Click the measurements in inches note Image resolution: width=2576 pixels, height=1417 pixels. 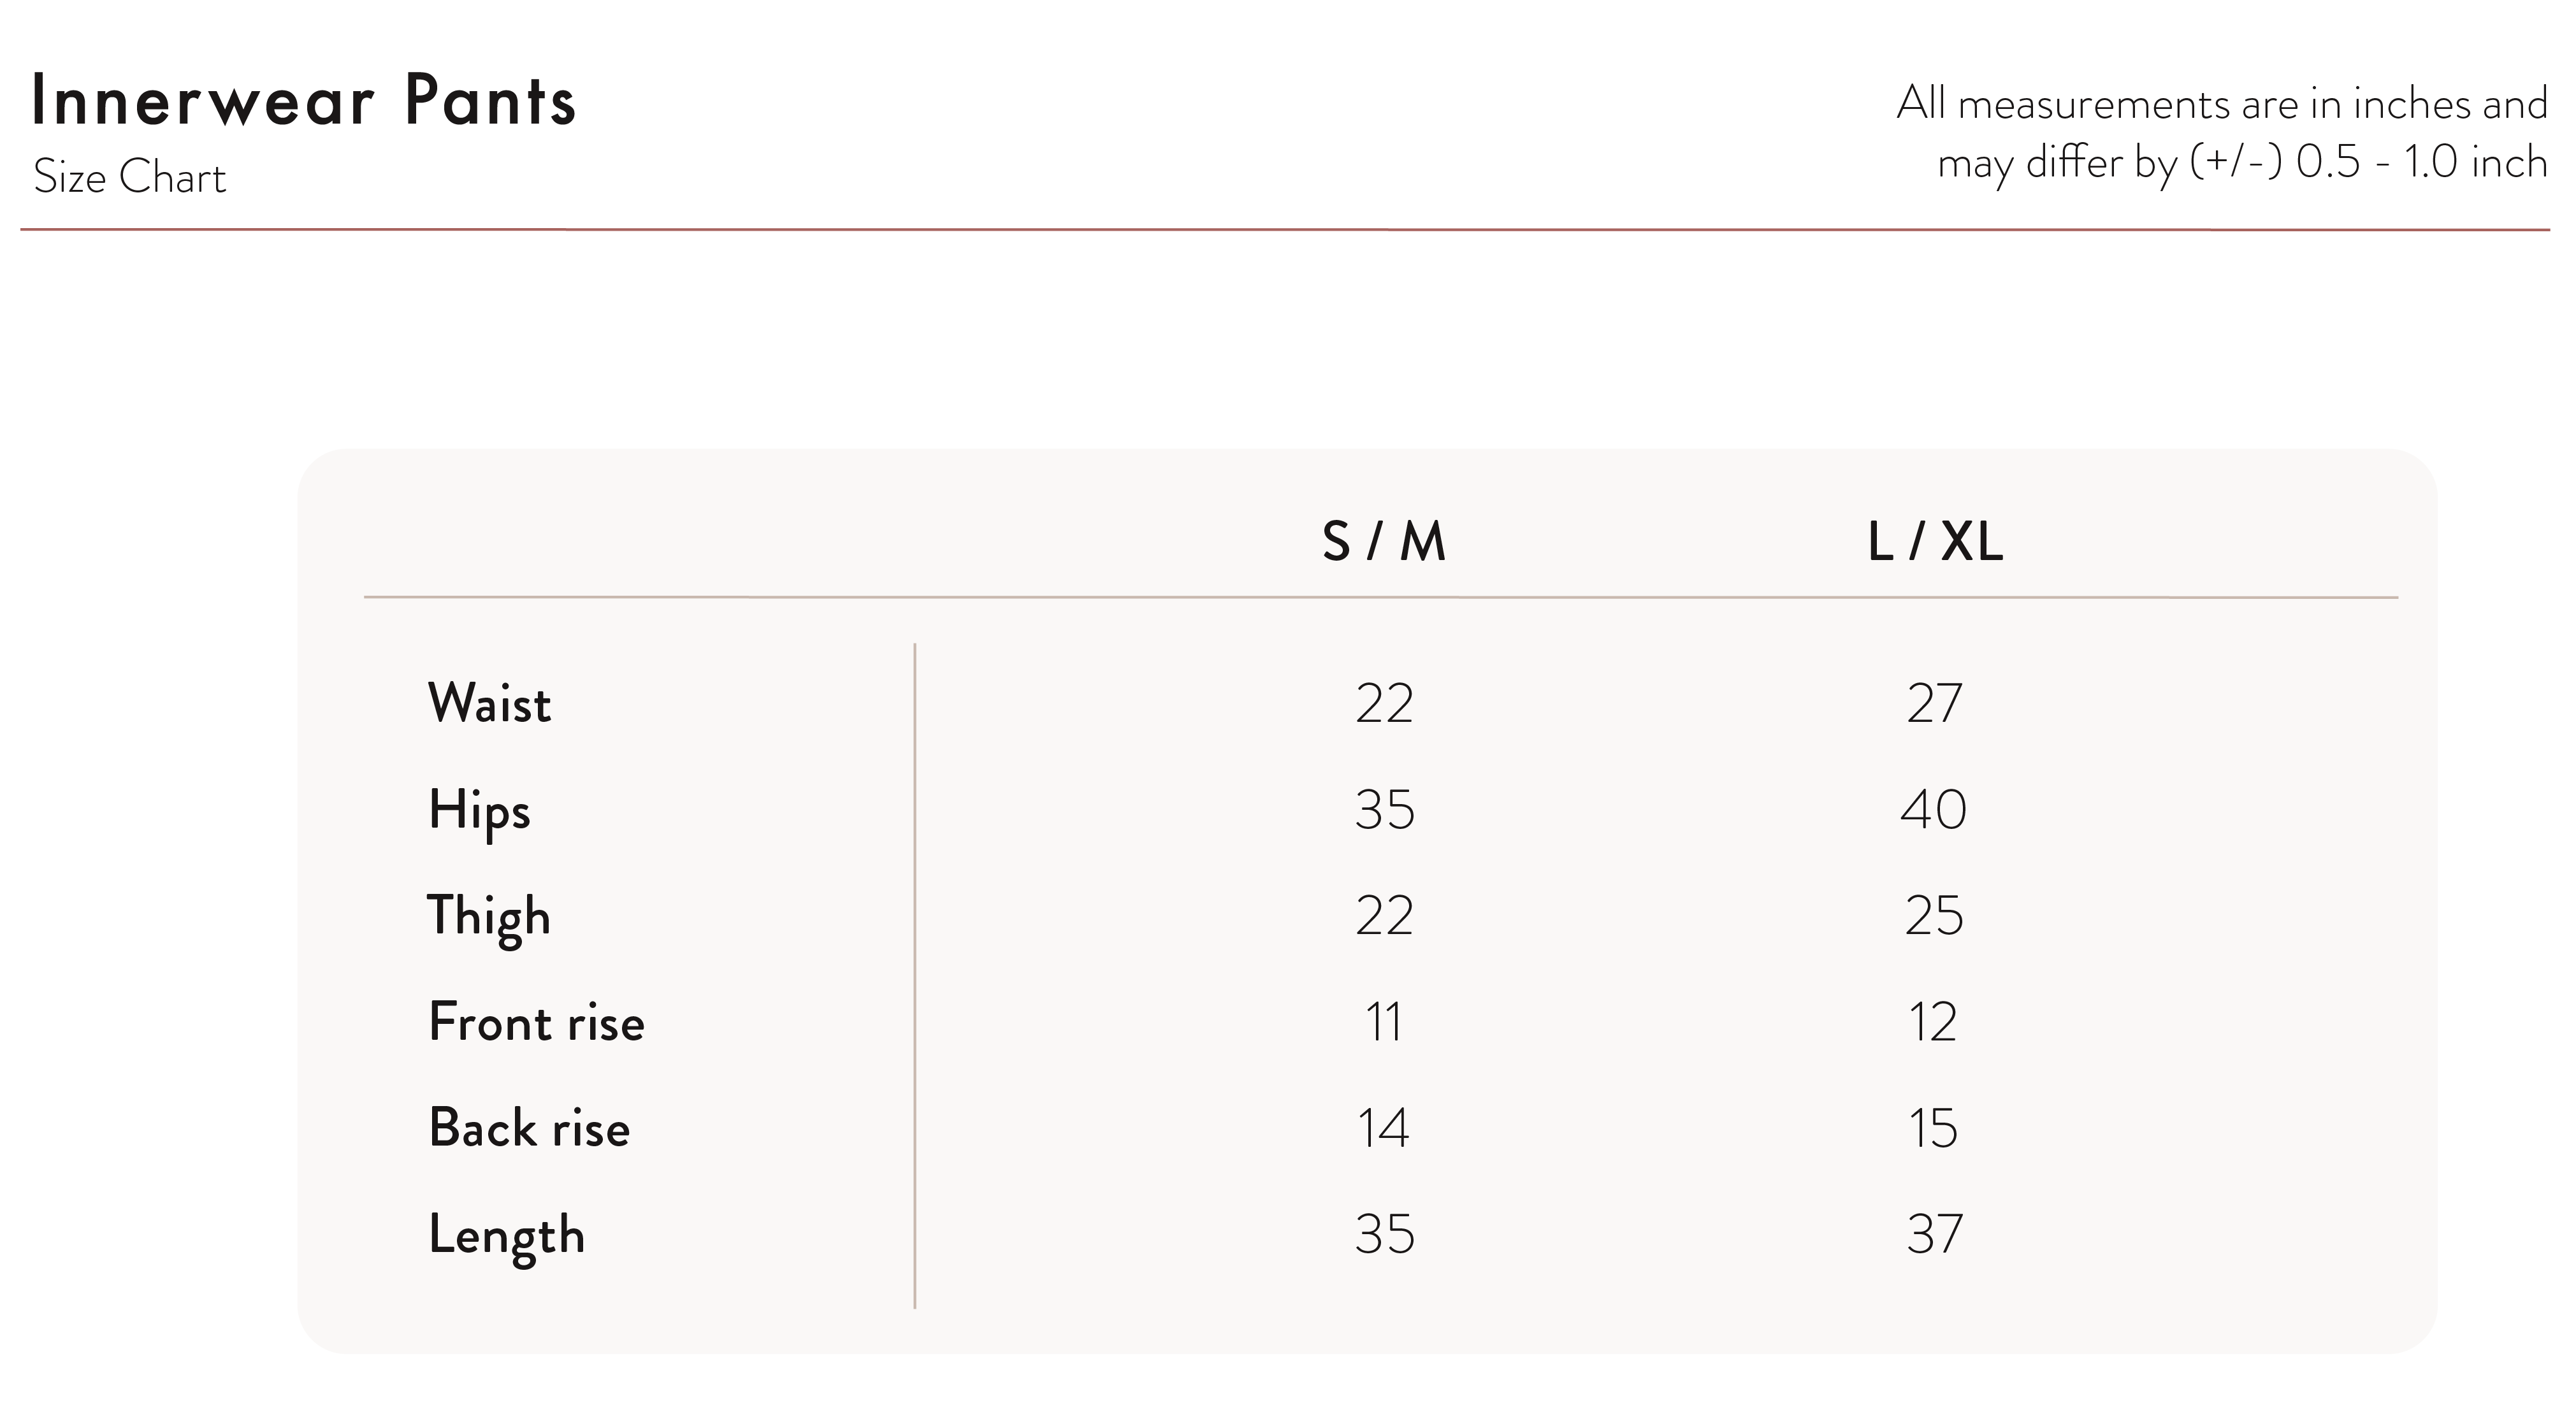(2222, 134)
